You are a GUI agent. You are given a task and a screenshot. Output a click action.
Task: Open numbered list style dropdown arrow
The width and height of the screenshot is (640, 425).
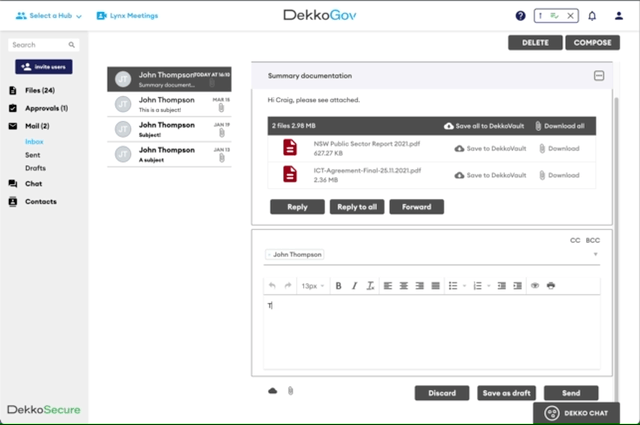[489, 286]
